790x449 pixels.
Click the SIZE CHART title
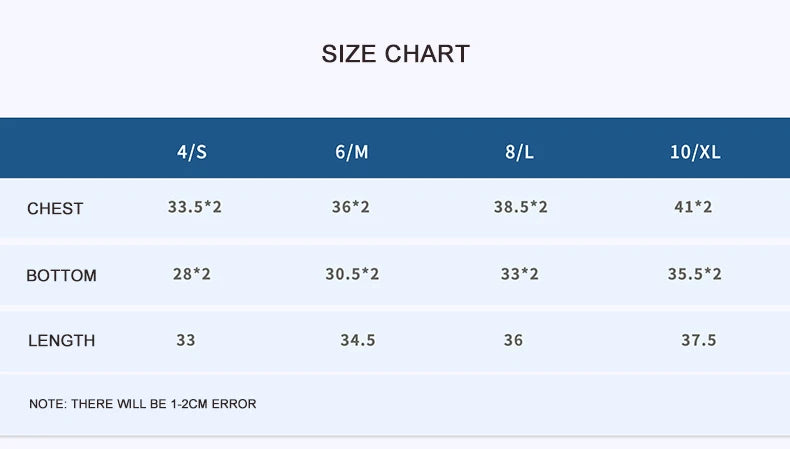[395, 54]
